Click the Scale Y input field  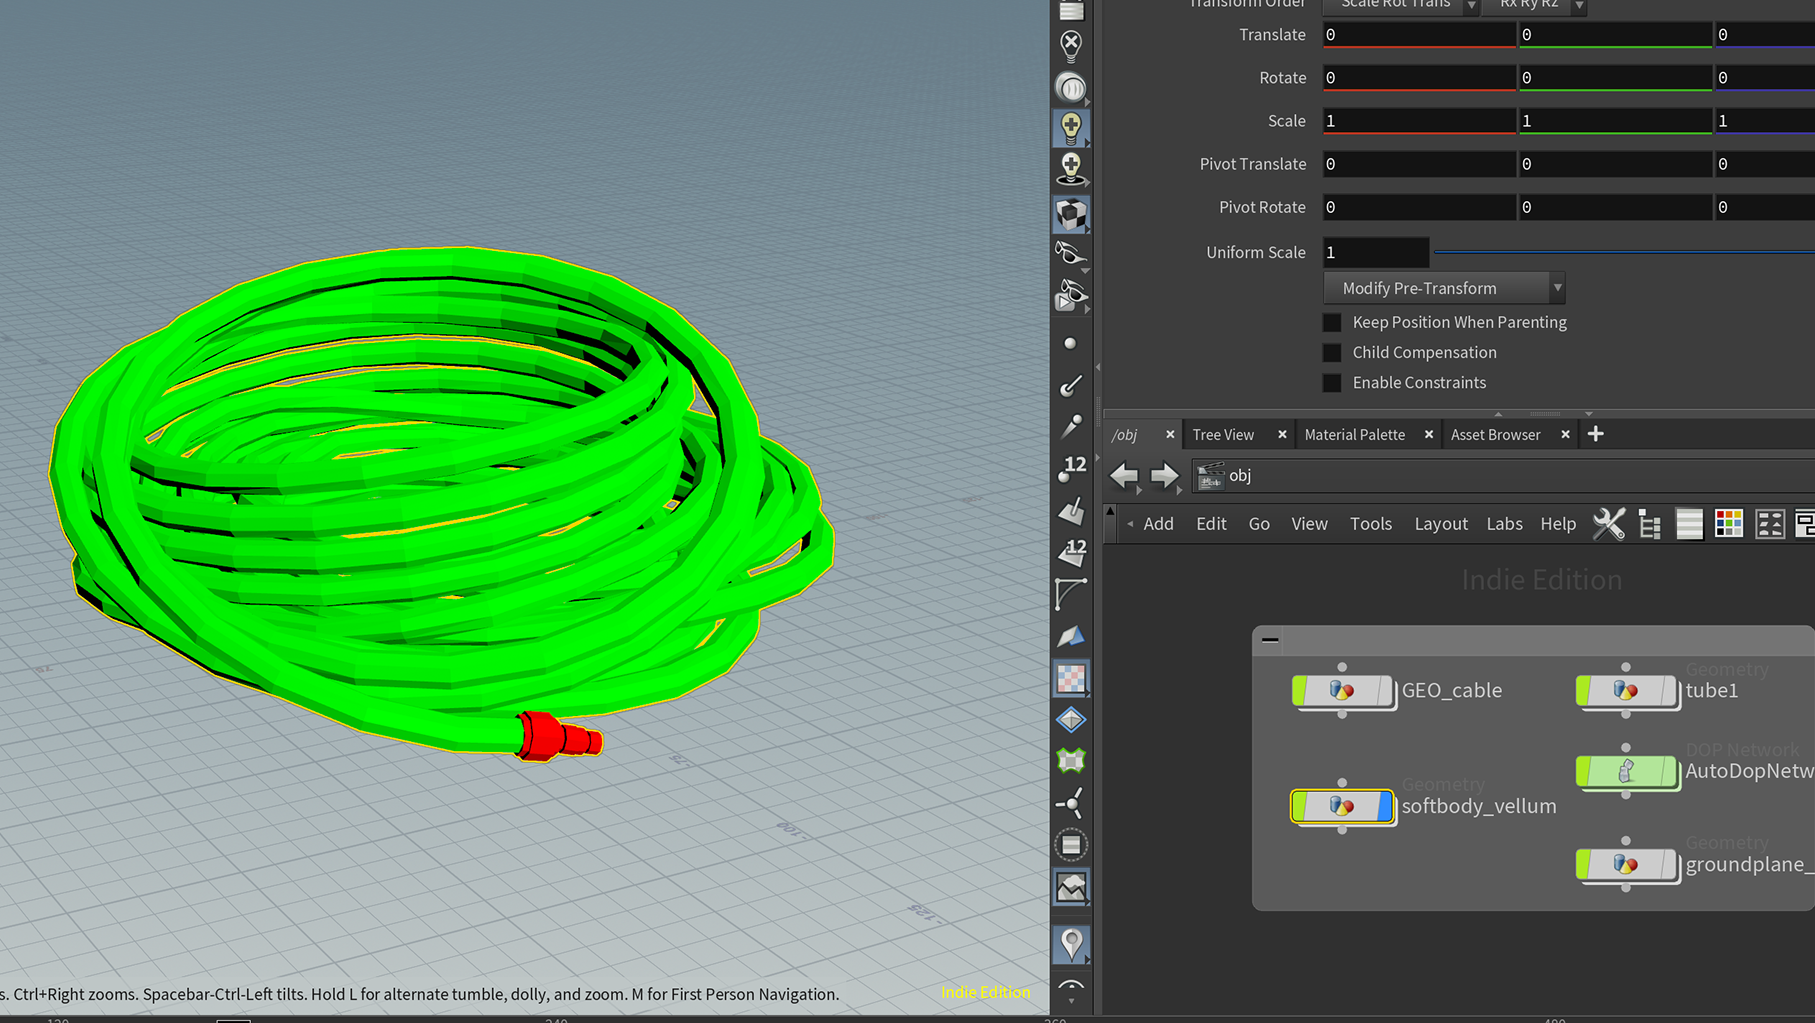coord(1614,121)
